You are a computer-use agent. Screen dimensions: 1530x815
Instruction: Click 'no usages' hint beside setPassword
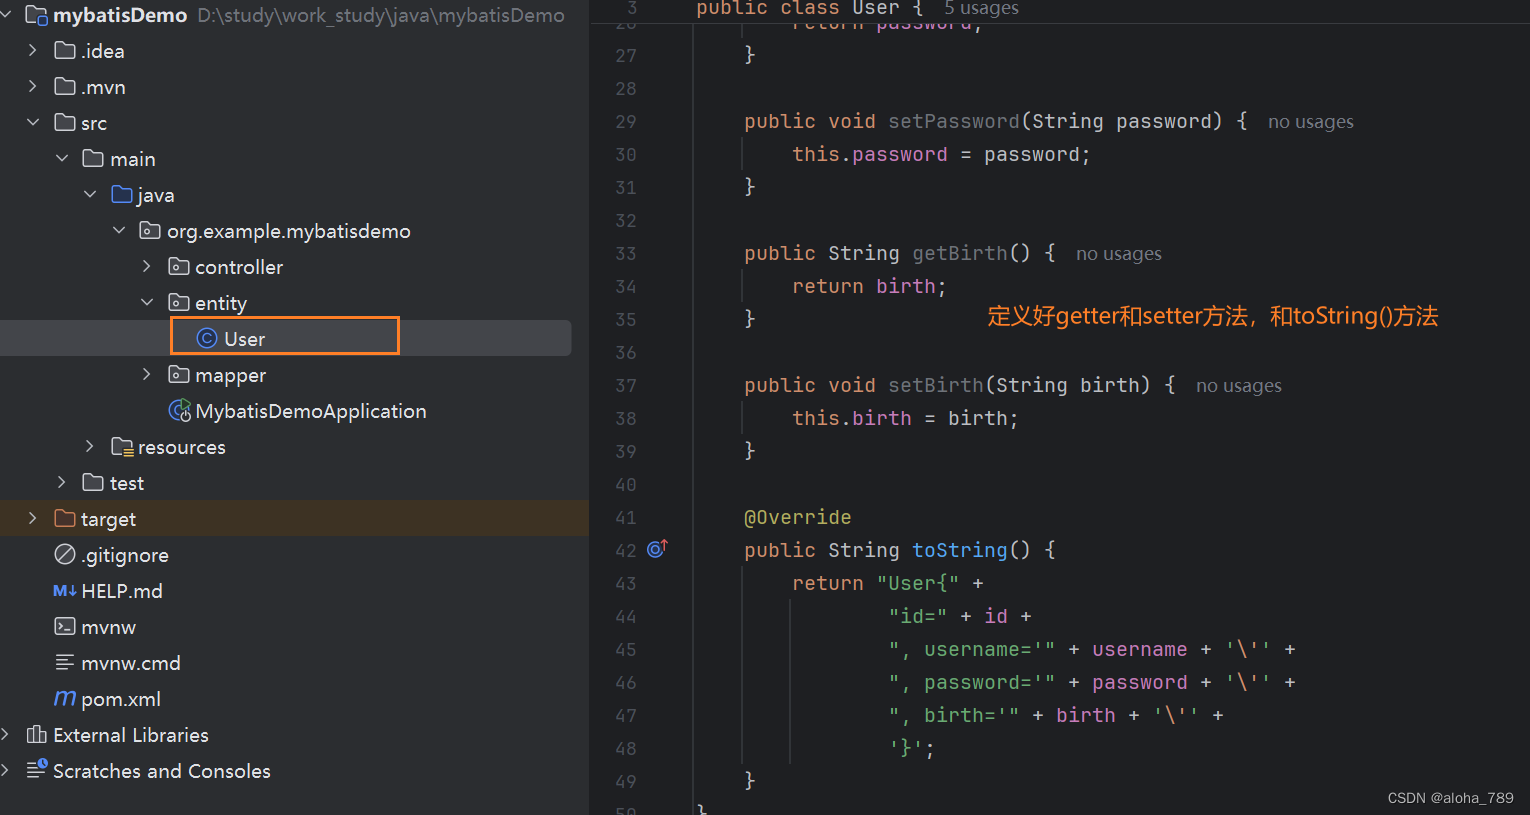1311,122
